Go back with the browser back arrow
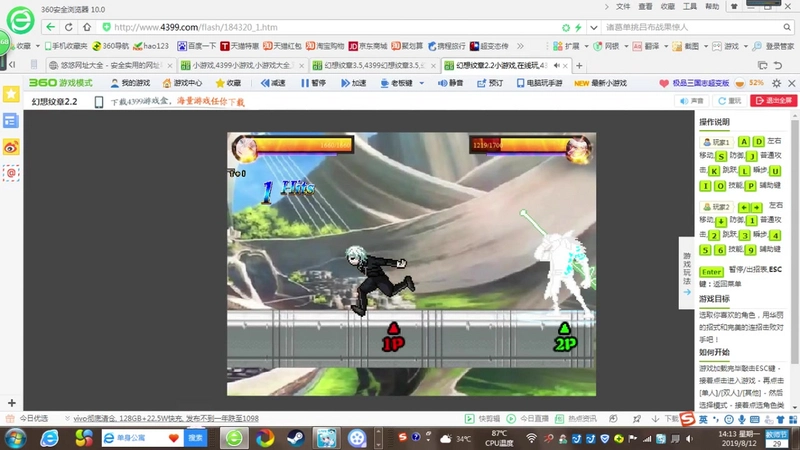The image size is (800, 450). tap(50, 27)
